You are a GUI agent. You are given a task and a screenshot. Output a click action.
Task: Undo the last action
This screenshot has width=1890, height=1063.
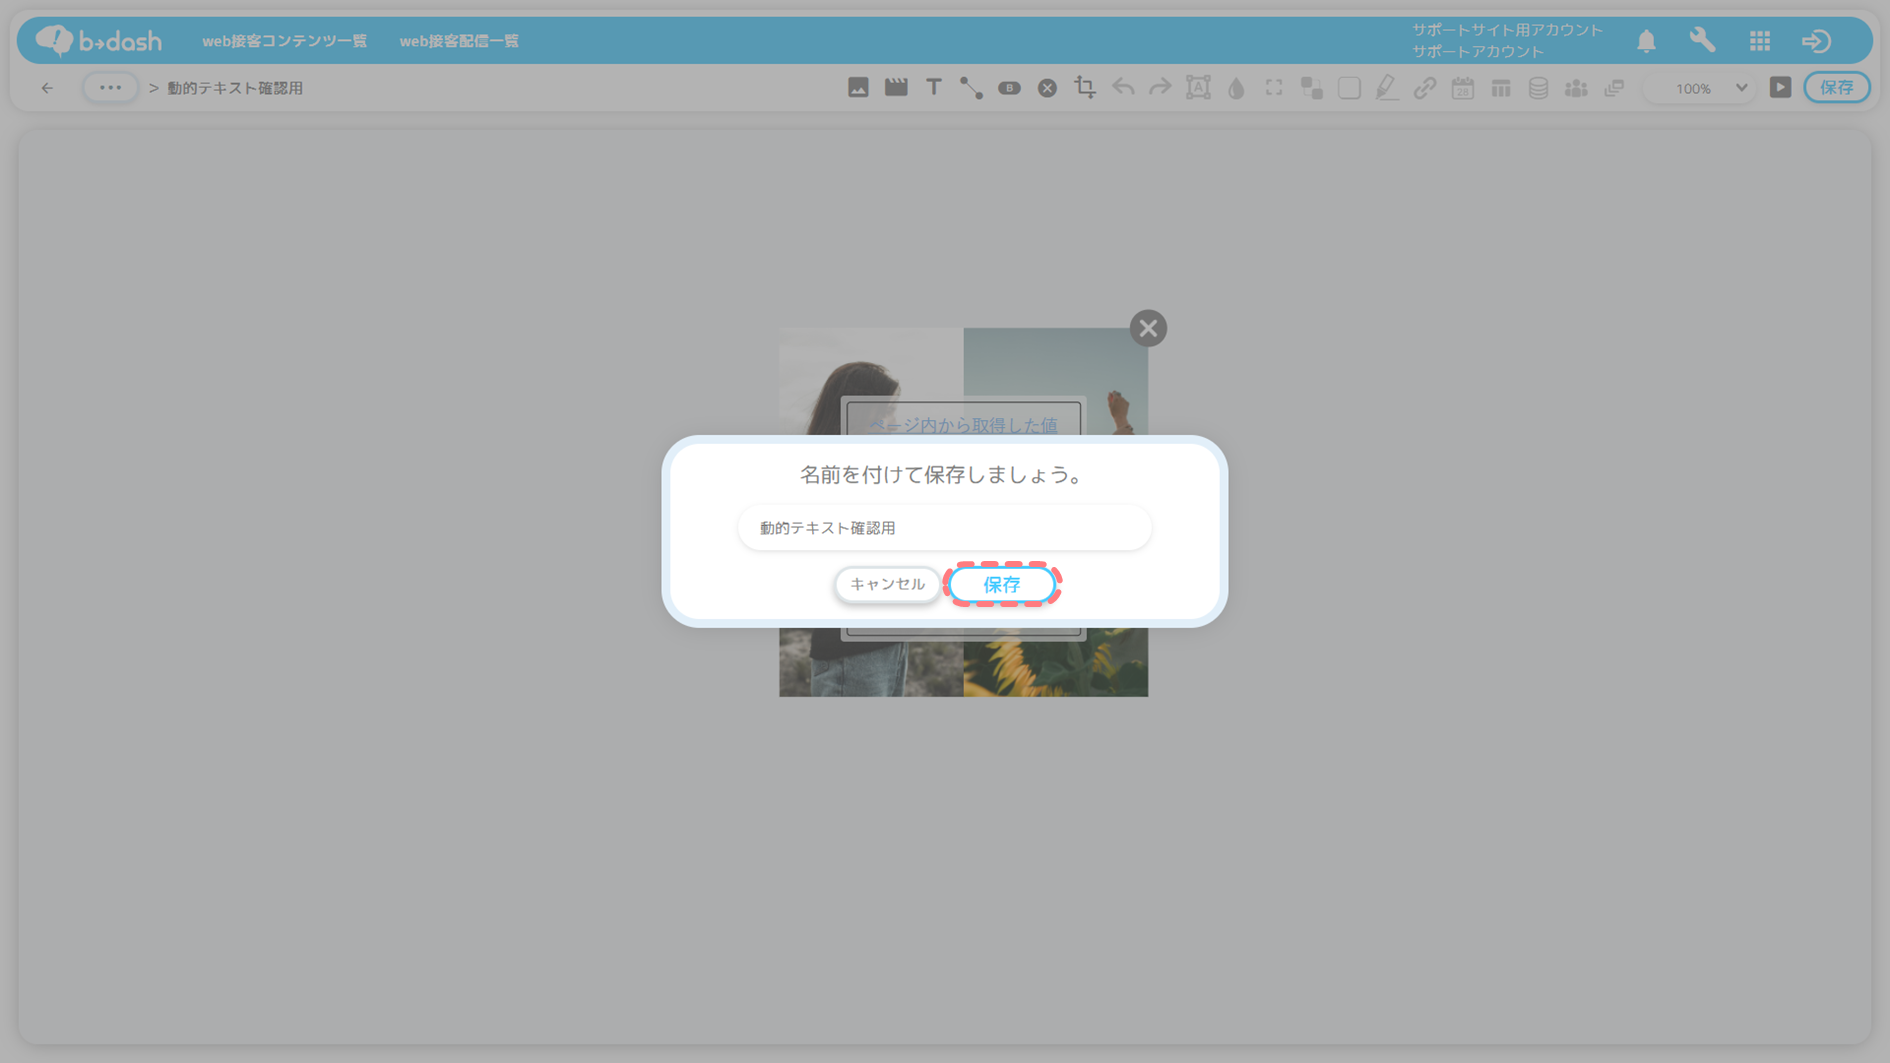[1123, 88]
